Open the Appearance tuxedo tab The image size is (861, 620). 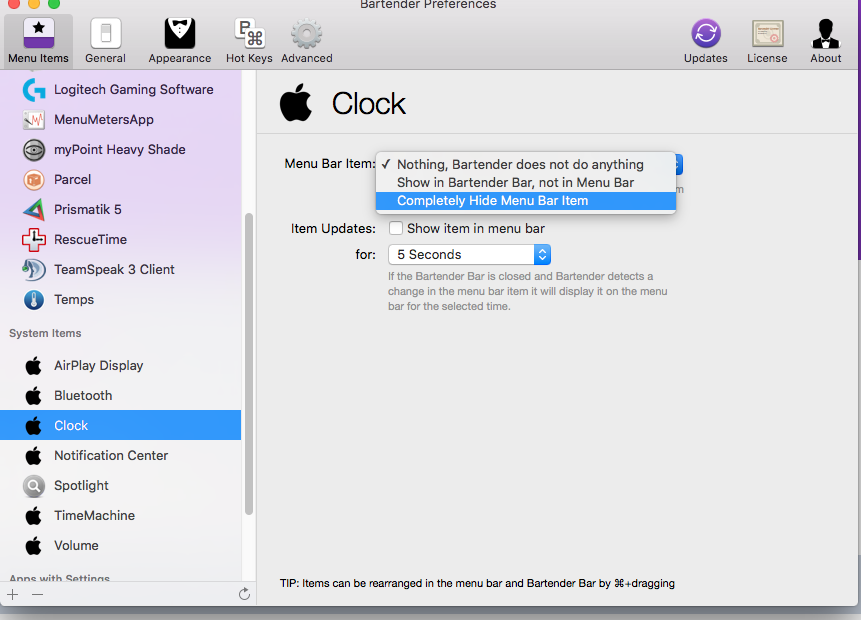(180, 41)
